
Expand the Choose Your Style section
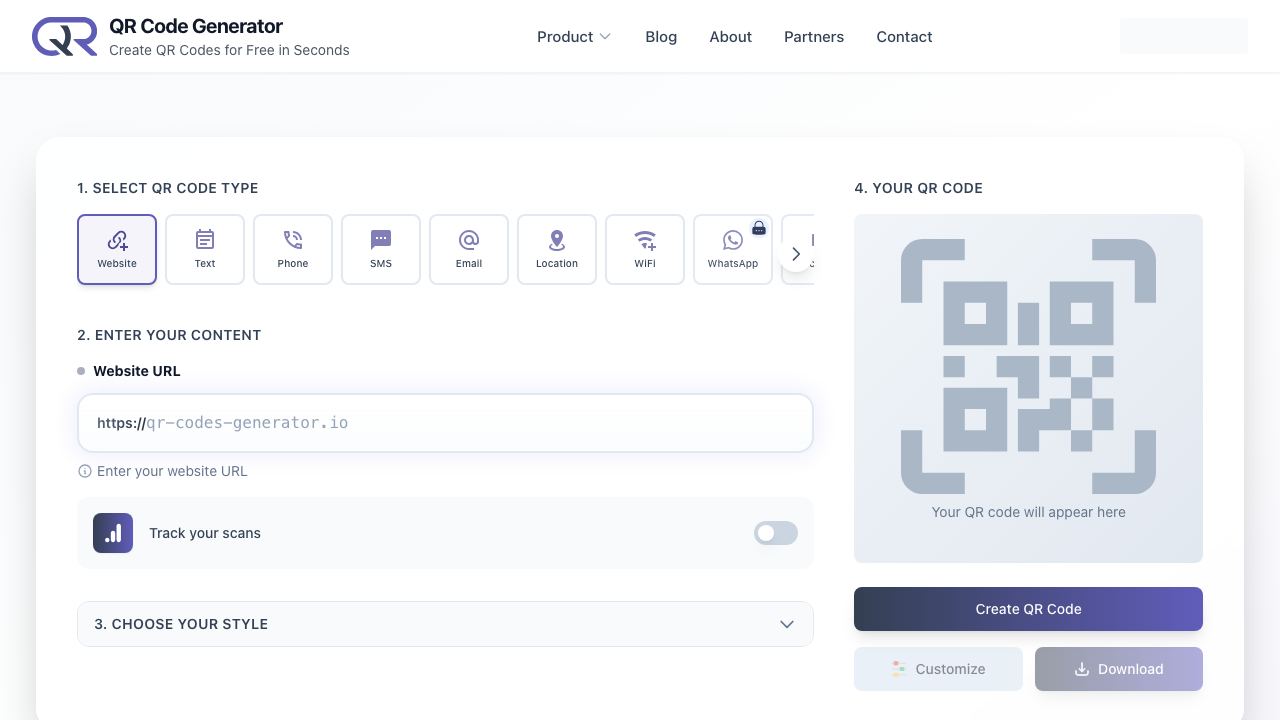[x=445, y=624]
